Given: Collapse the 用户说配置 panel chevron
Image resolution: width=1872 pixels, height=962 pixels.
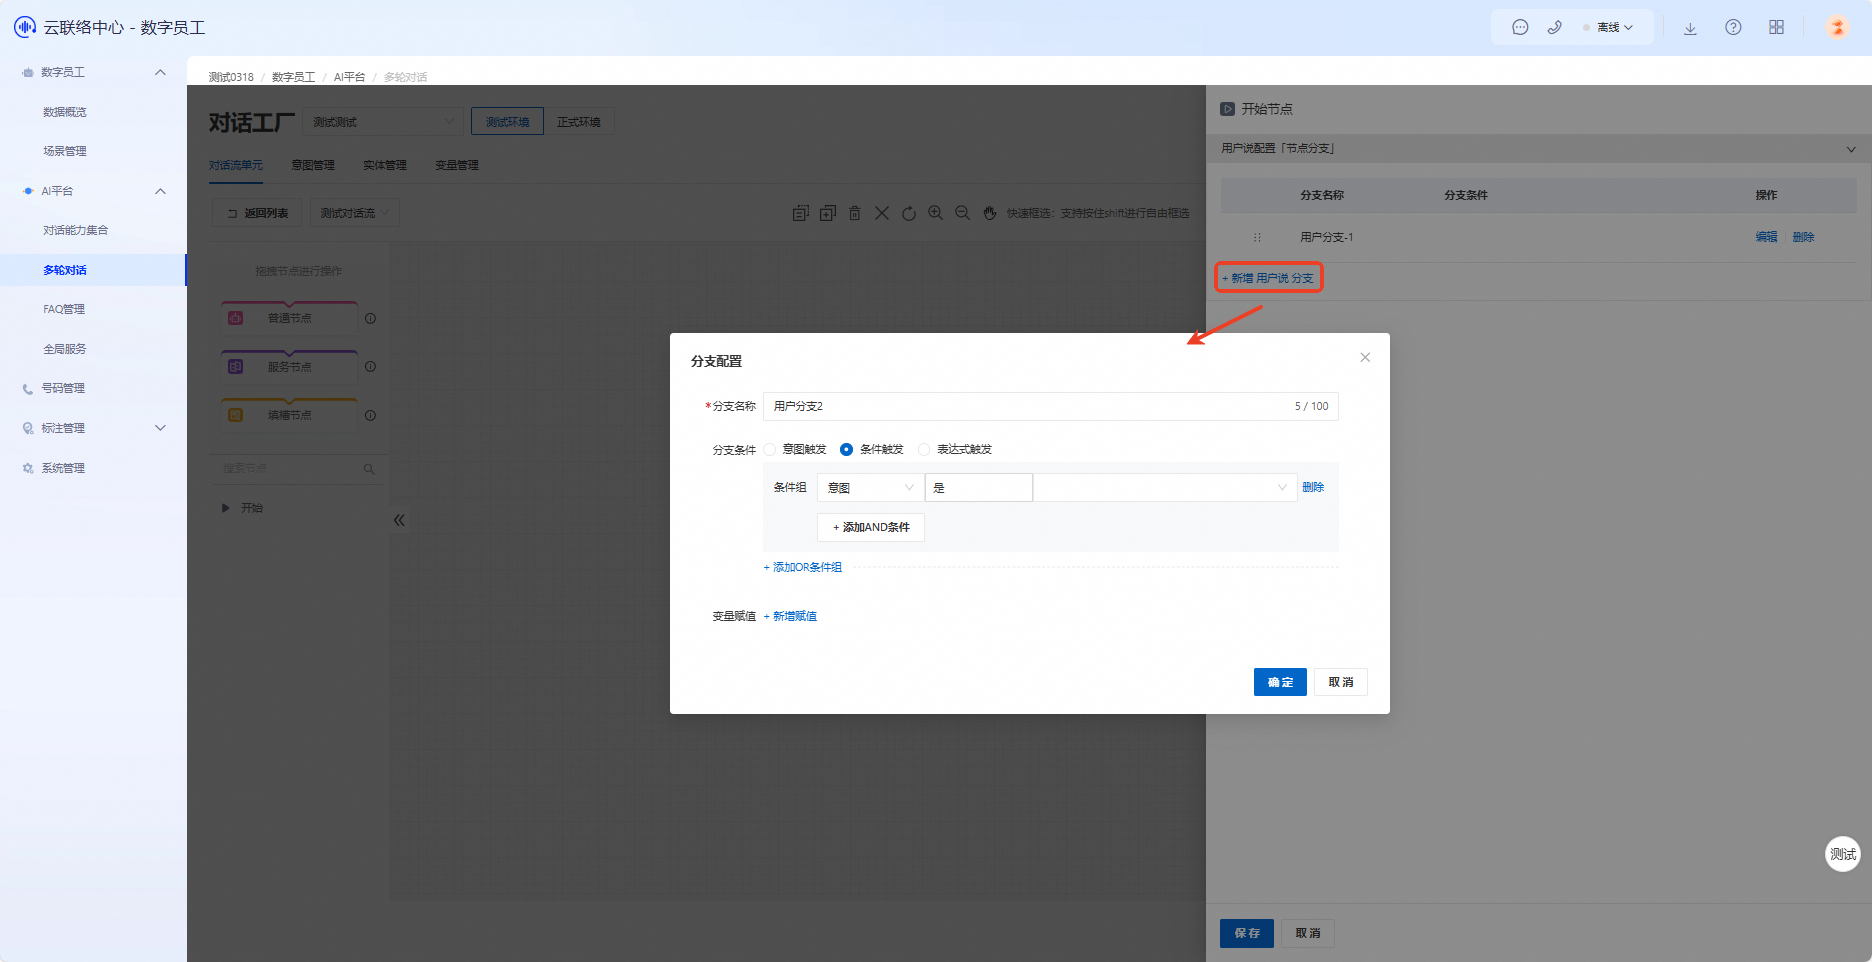Looking at the screenshot, I should click(x=1851, y=149).
